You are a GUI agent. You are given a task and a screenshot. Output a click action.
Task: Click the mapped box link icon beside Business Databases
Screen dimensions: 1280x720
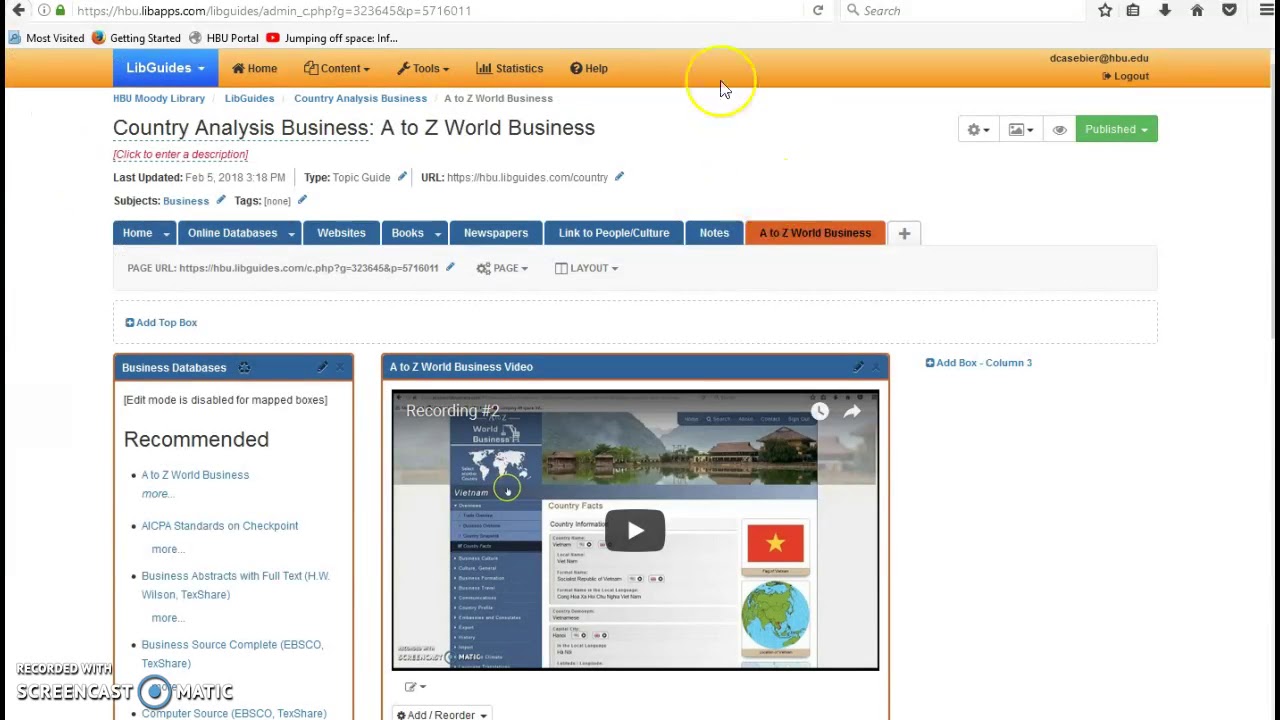pos(244,367)
